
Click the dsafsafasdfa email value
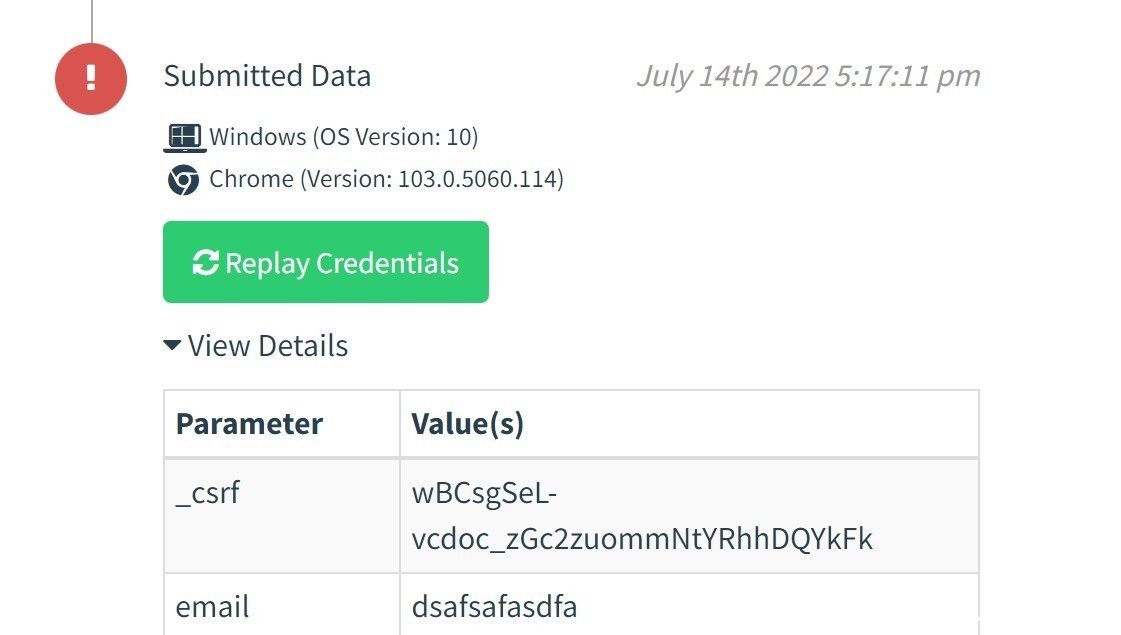pos(495,606)
